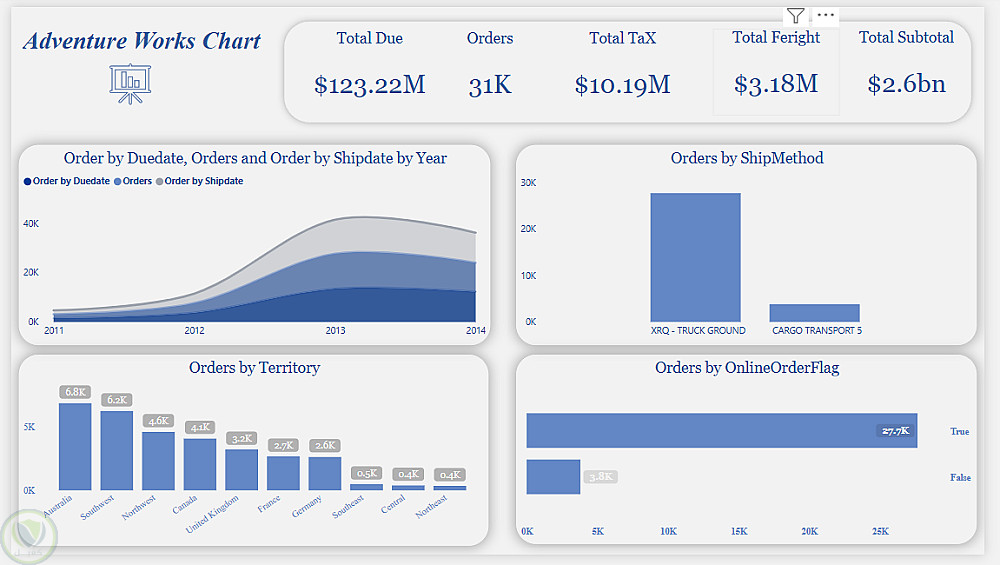The image size is (1000, 565).
Task: Select the Total TaX card value $10.19M
Action: pyautogui.click(x=622, y=84)
